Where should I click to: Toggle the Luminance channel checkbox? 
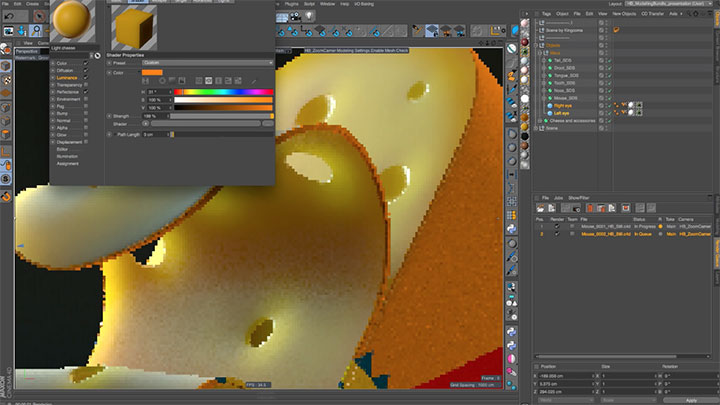(86, 78)
